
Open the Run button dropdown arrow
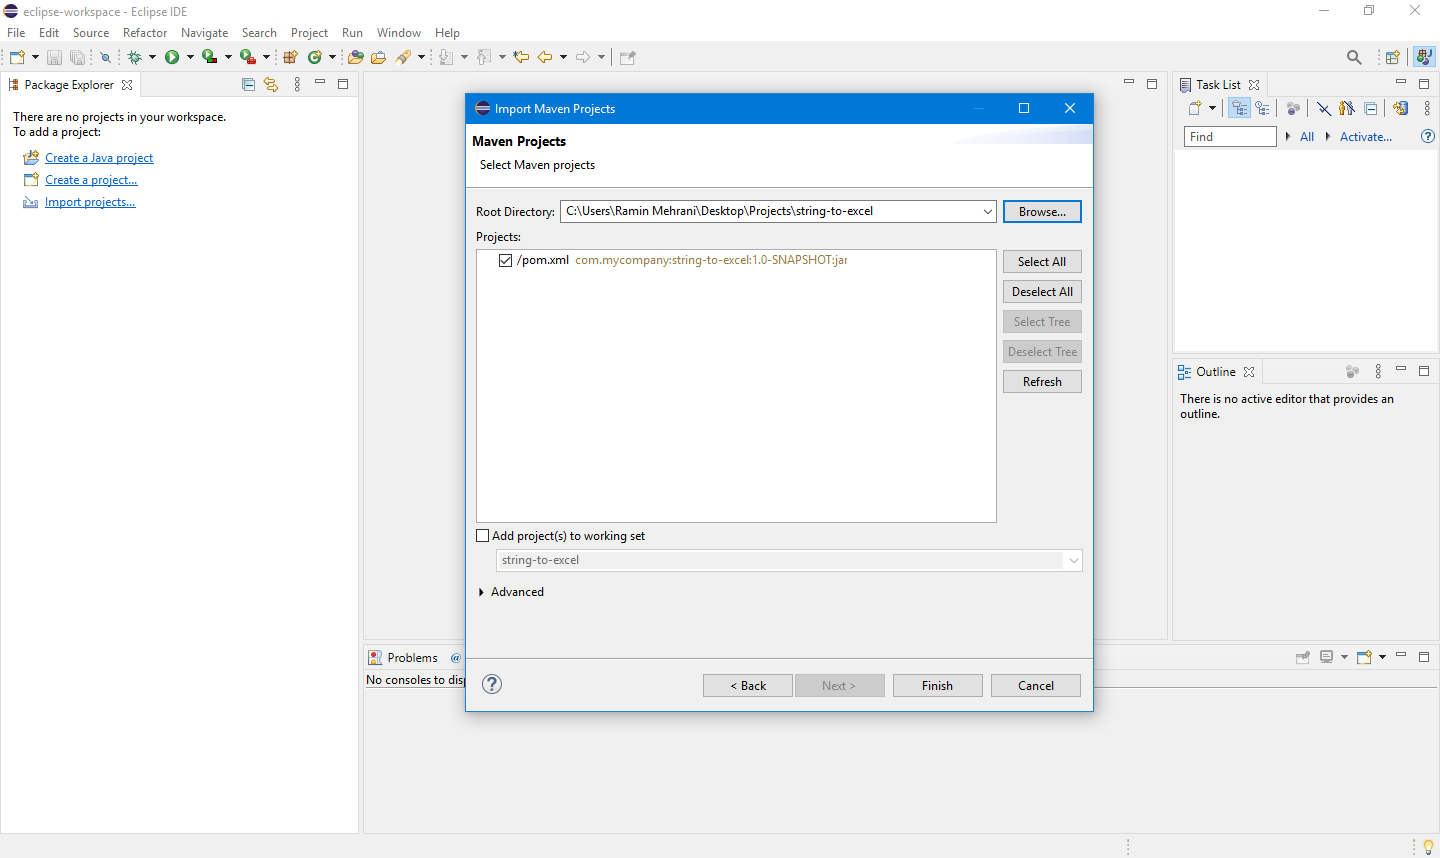(190, 57)
